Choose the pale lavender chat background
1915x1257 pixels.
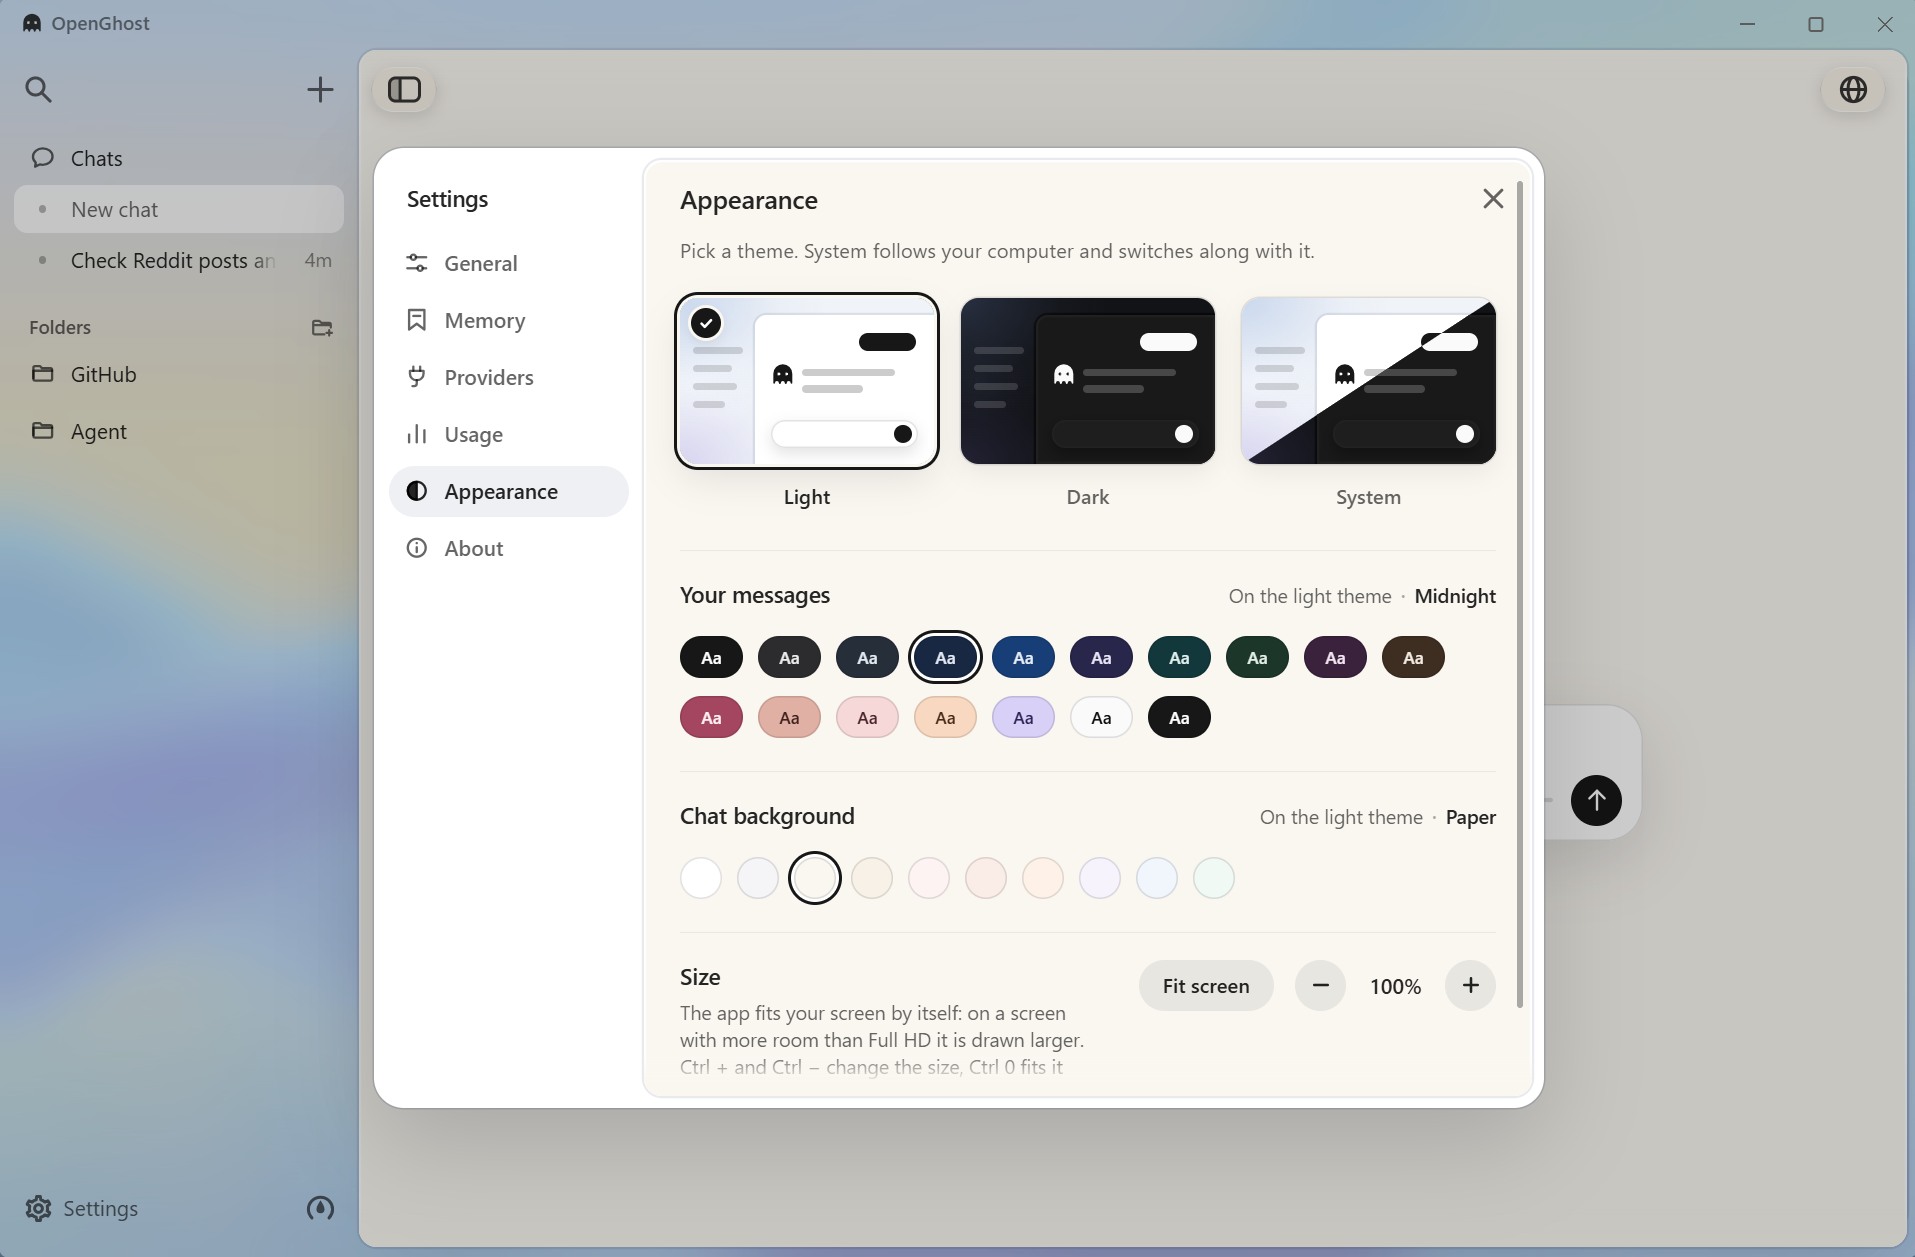pos(1100,878)
